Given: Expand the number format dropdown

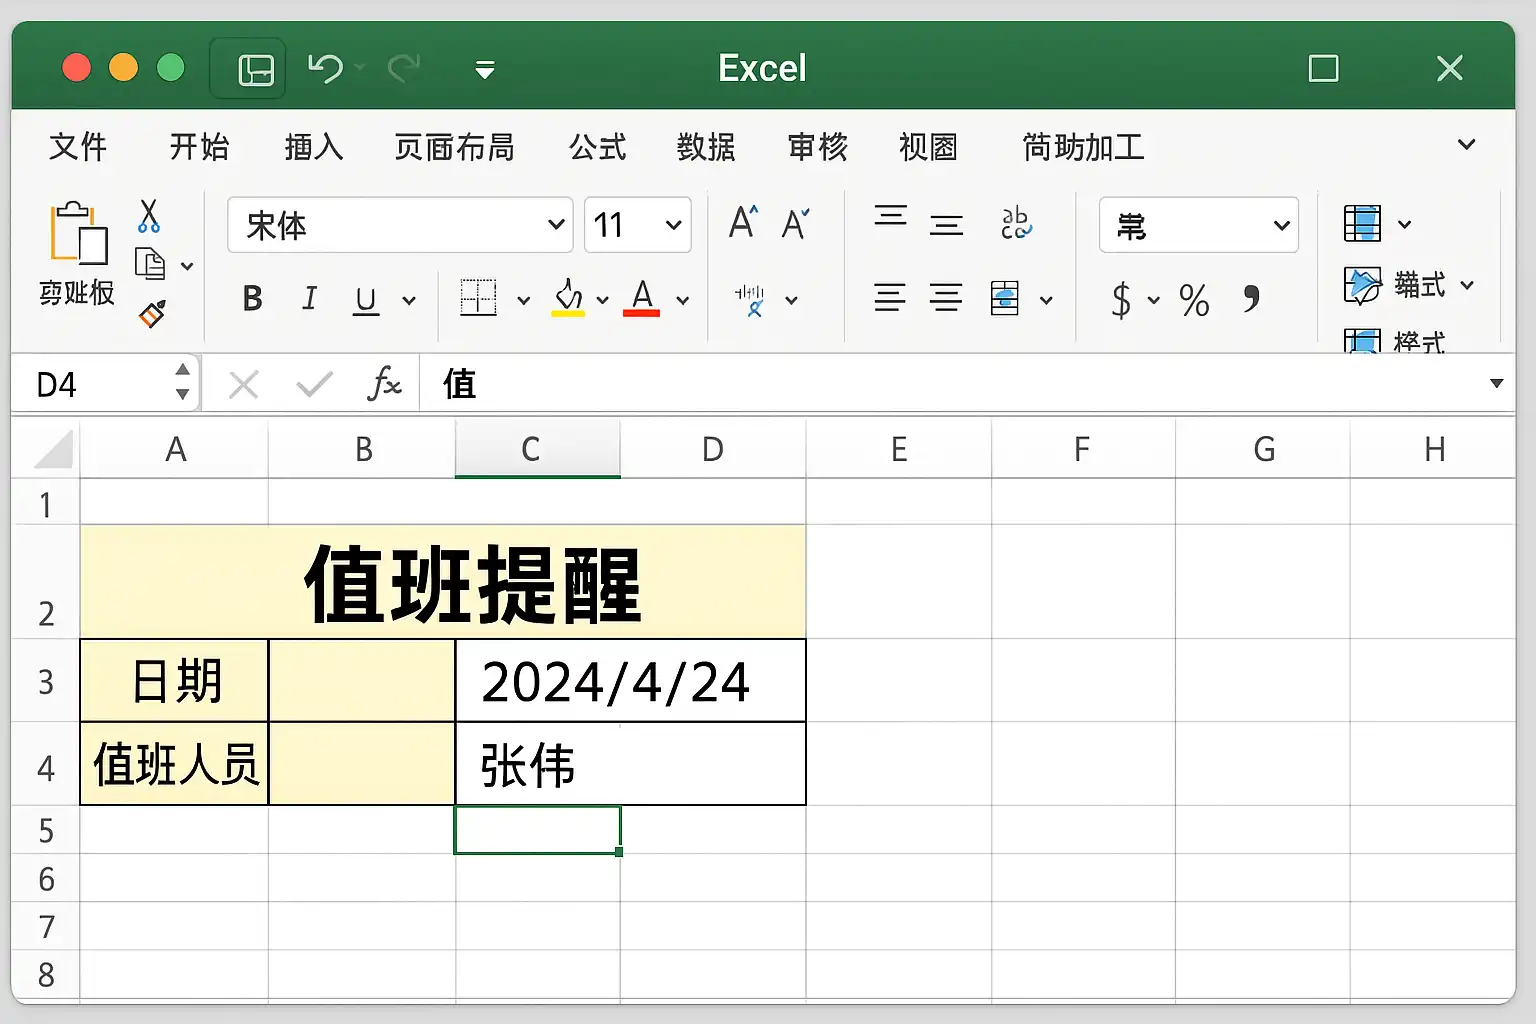Looking at the screenshot, I should (1199, 226).
